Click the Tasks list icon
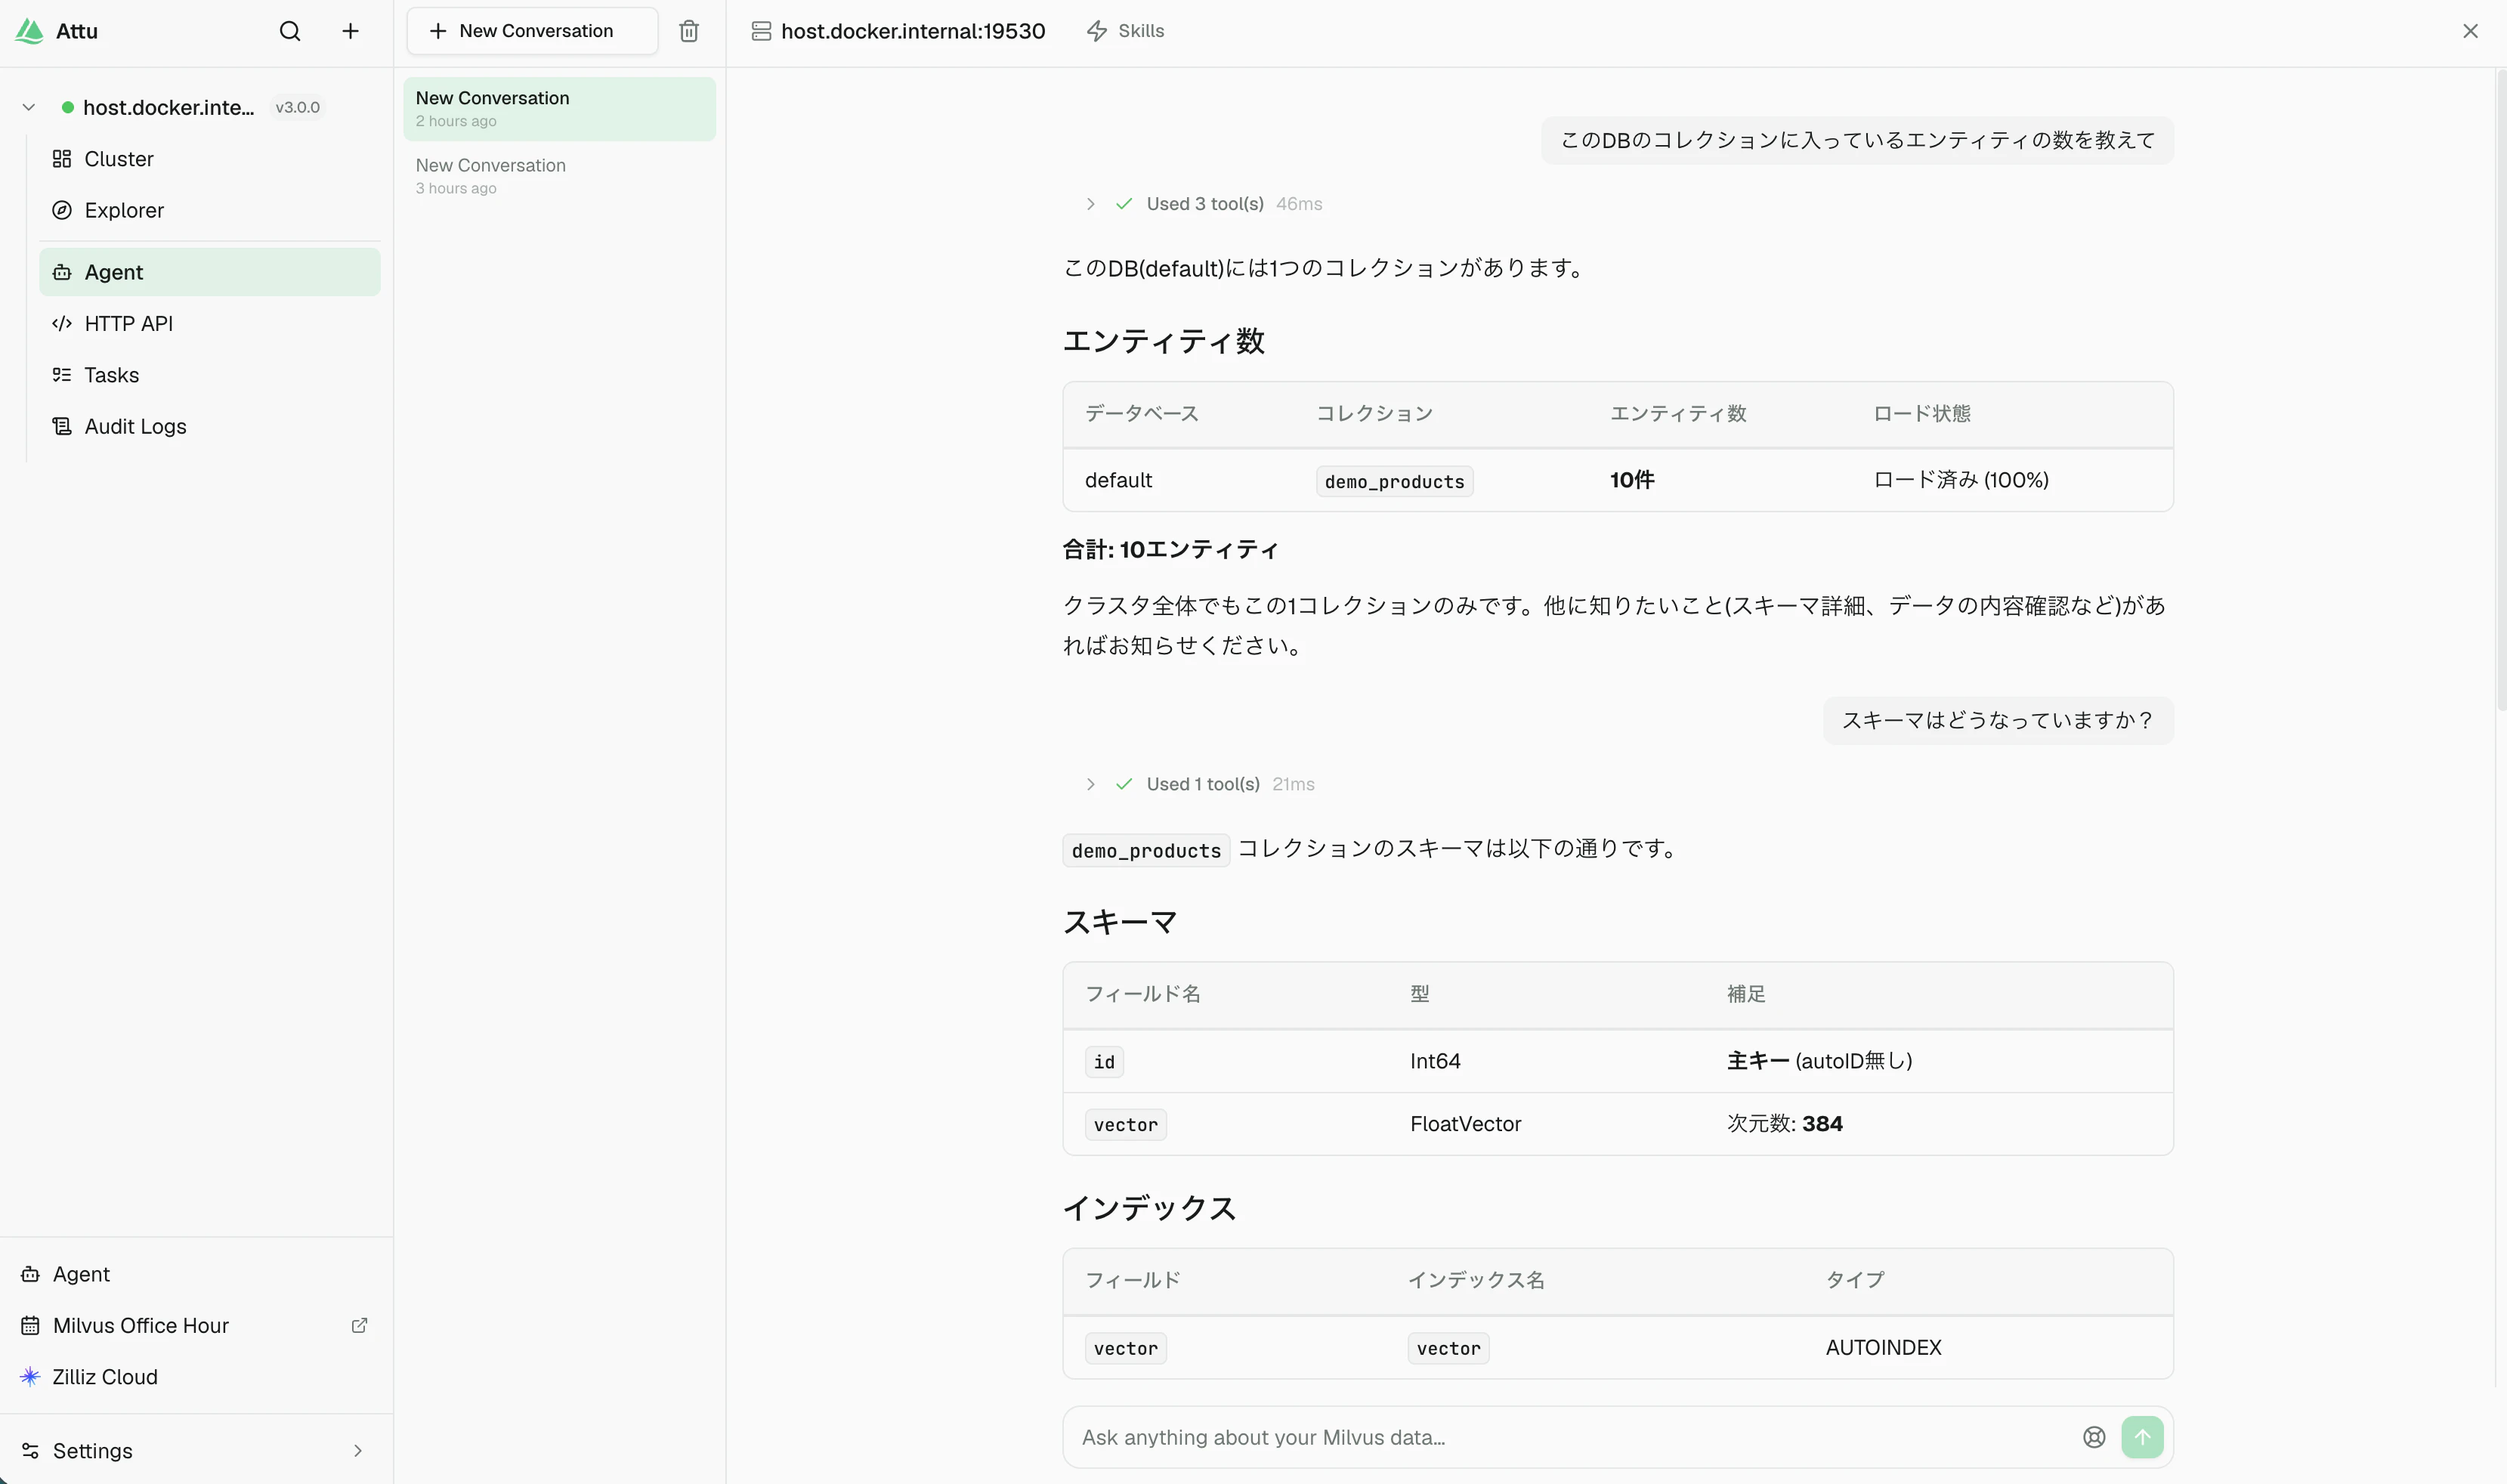2507x1484 pixels. tap(62, 375)
